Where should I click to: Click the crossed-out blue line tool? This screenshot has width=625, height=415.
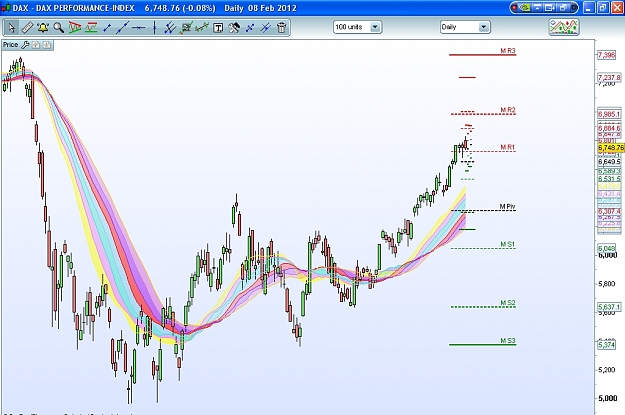pos(266,28)
